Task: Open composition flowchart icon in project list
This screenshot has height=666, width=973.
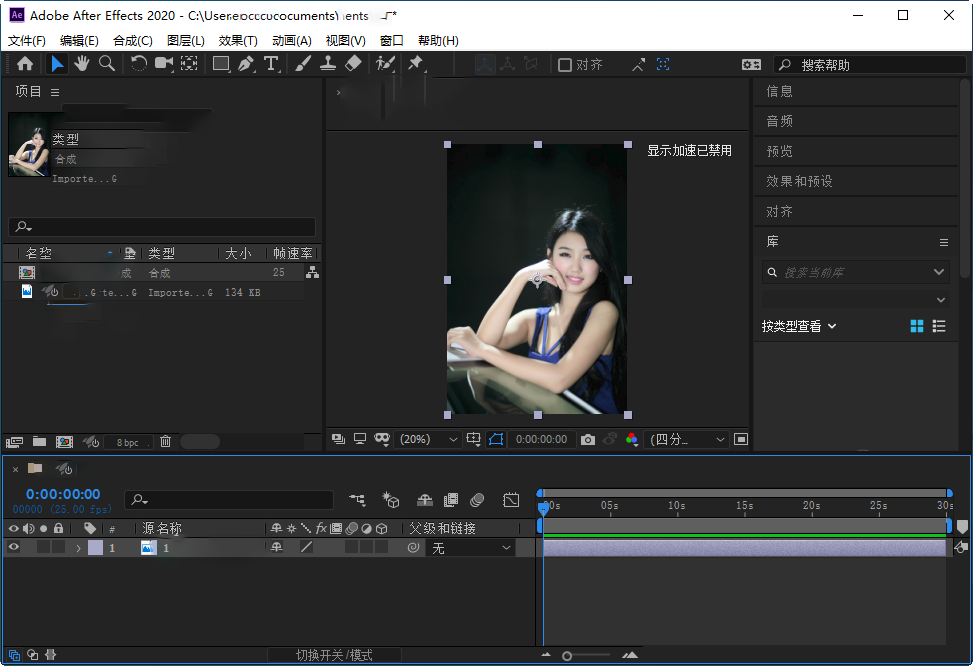Action: pos(312,272)
